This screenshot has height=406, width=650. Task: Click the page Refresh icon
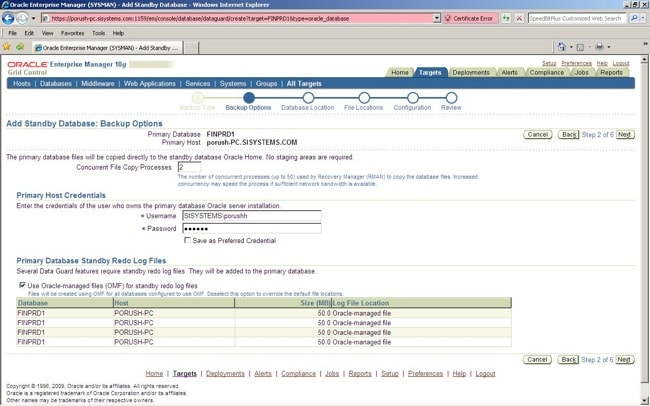point(506,18)
